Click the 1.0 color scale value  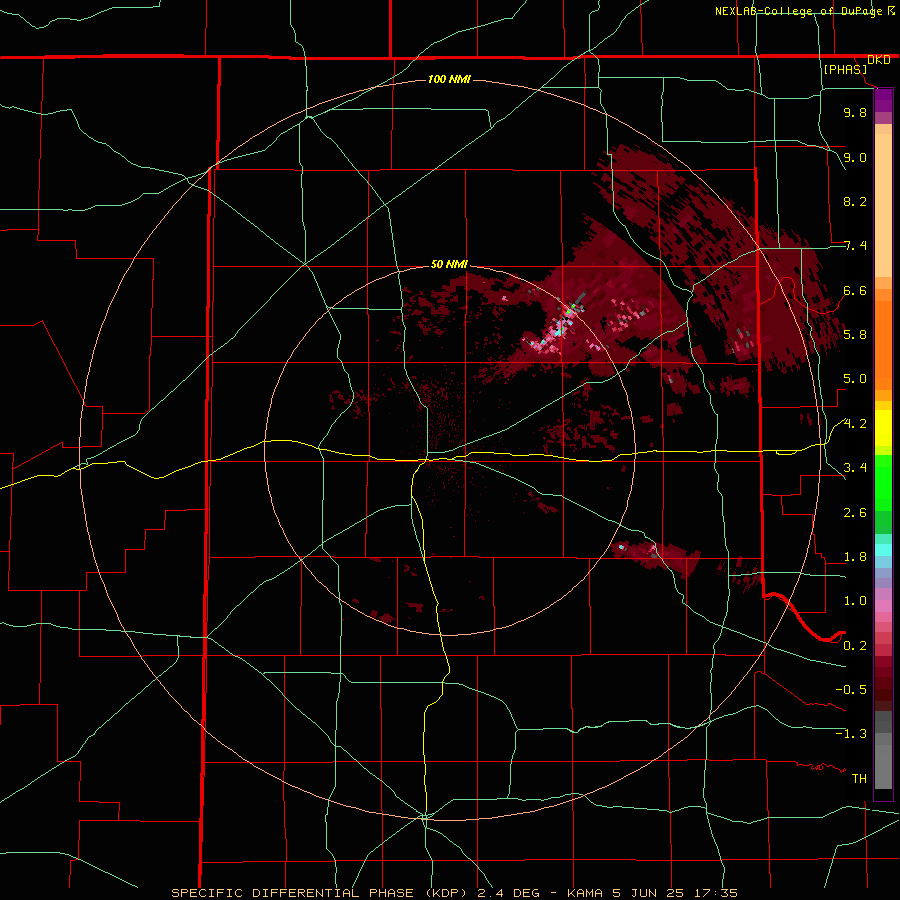[x=855, y=601]
